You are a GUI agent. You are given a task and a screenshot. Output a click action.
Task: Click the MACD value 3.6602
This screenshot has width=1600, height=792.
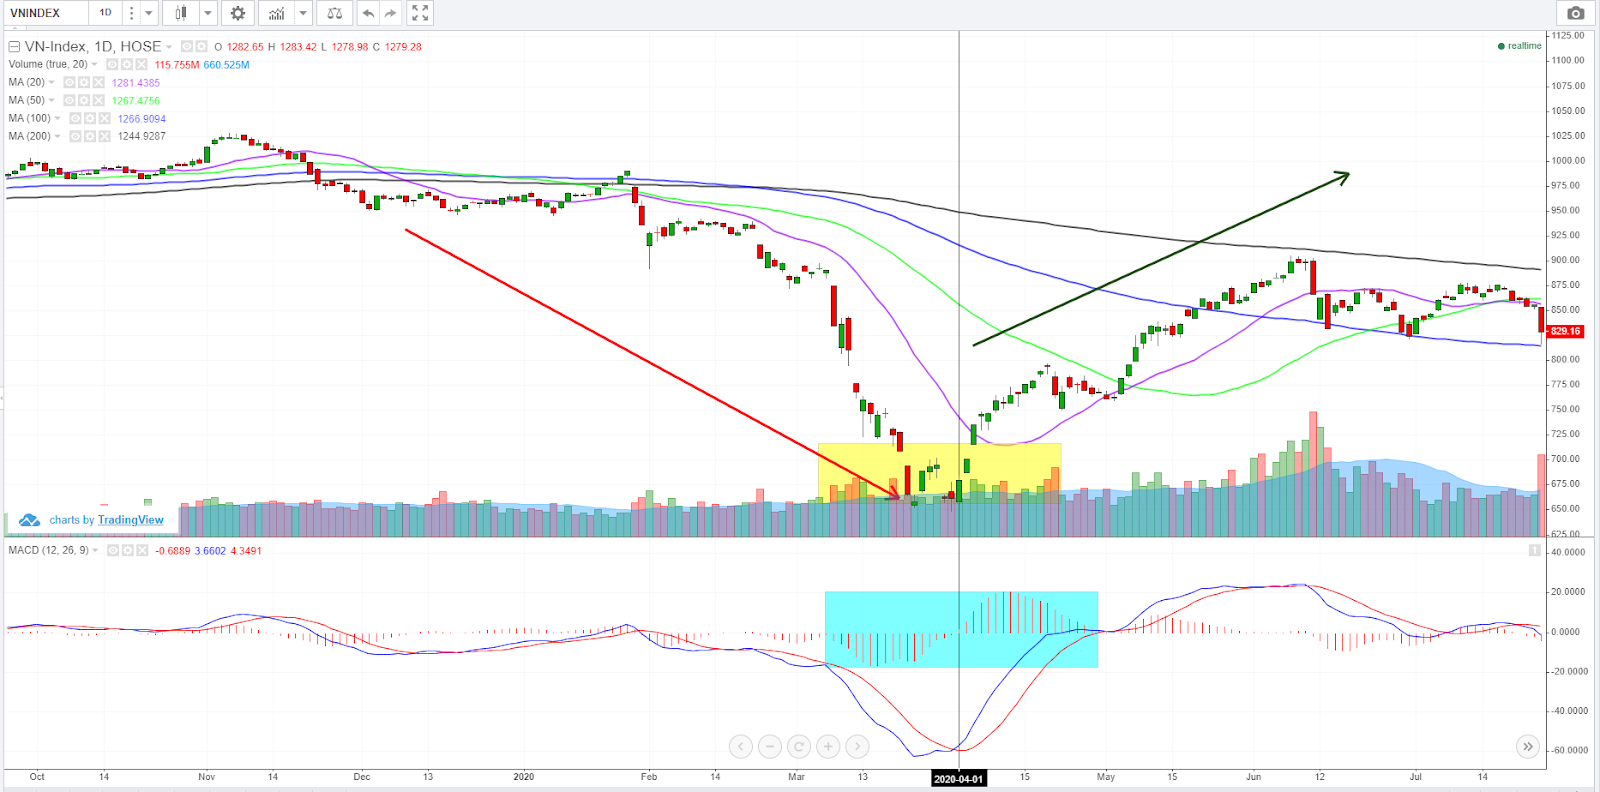pyautogui.click(x=210, y=551)
